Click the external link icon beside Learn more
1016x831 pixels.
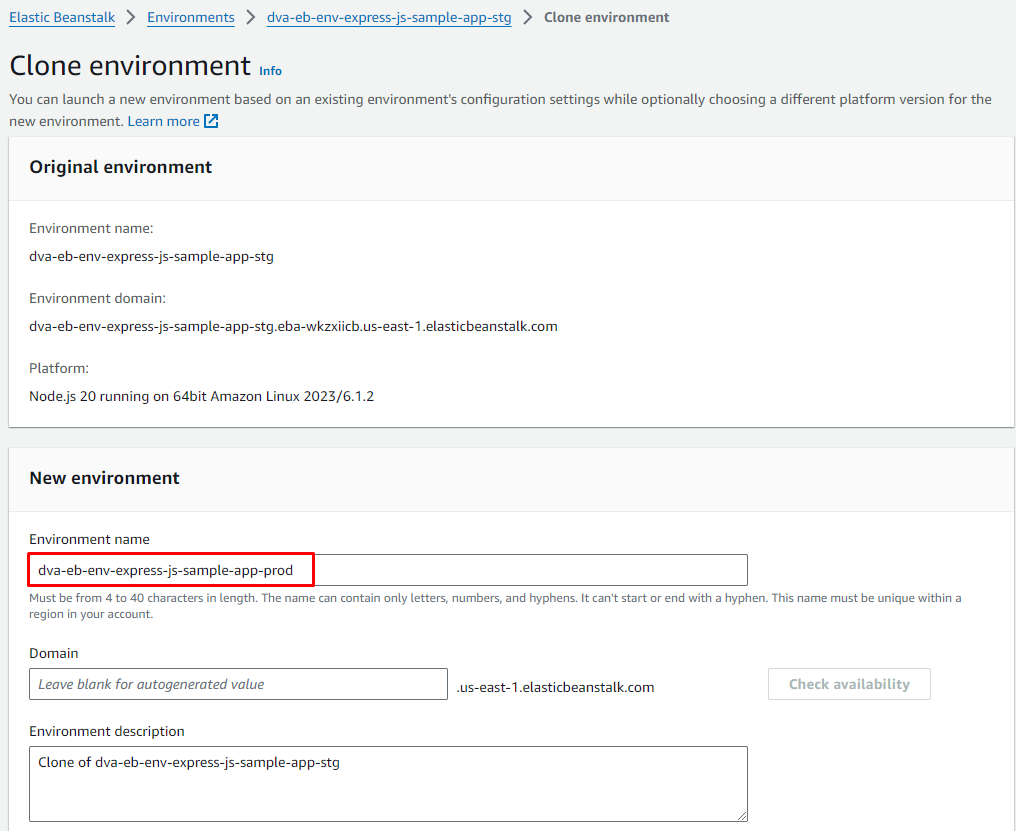tap(211, 121)
